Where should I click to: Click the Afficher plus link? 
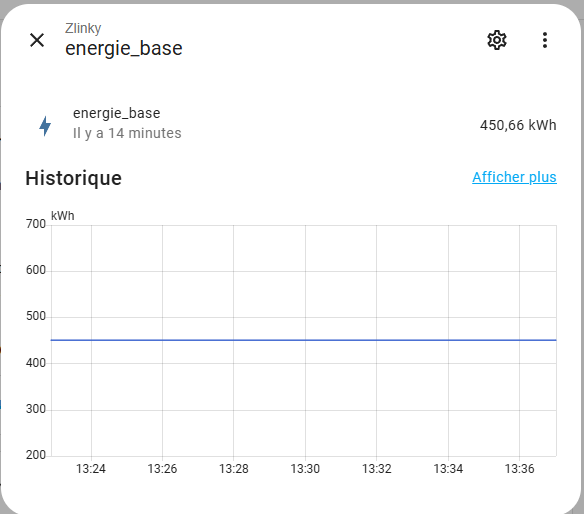point(514,177)
